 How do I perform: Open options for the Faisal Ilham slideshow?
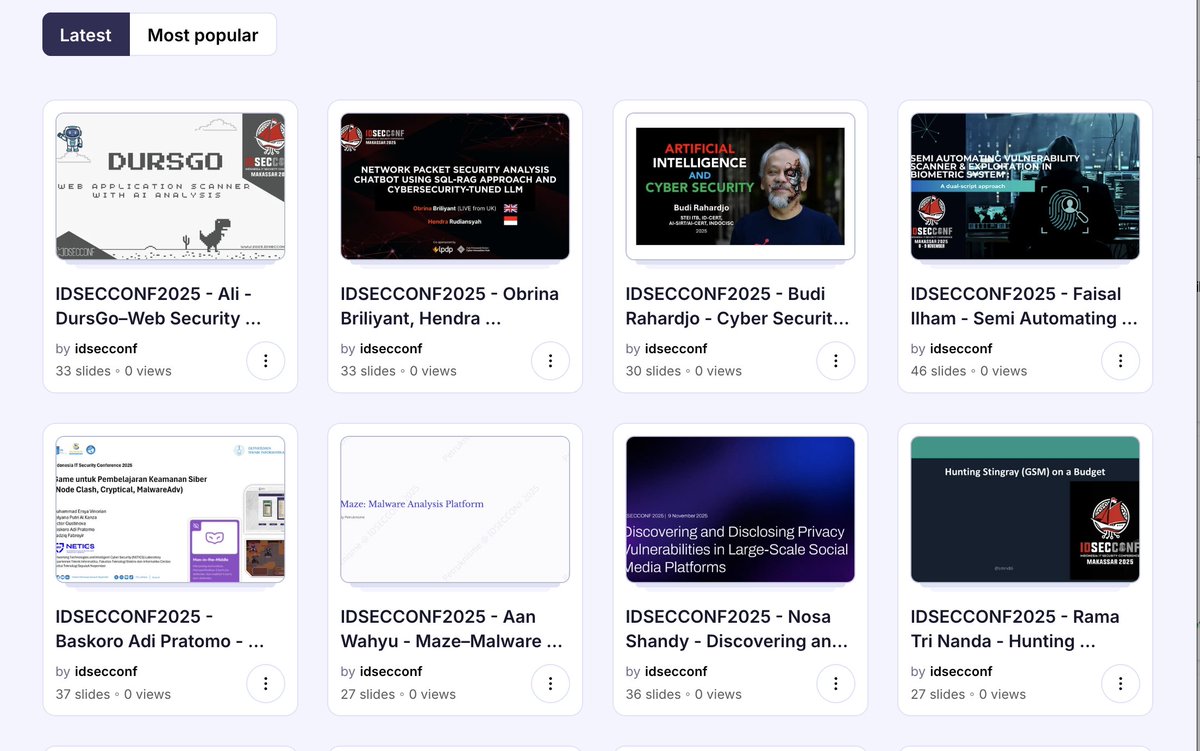tap(1120, 360)
